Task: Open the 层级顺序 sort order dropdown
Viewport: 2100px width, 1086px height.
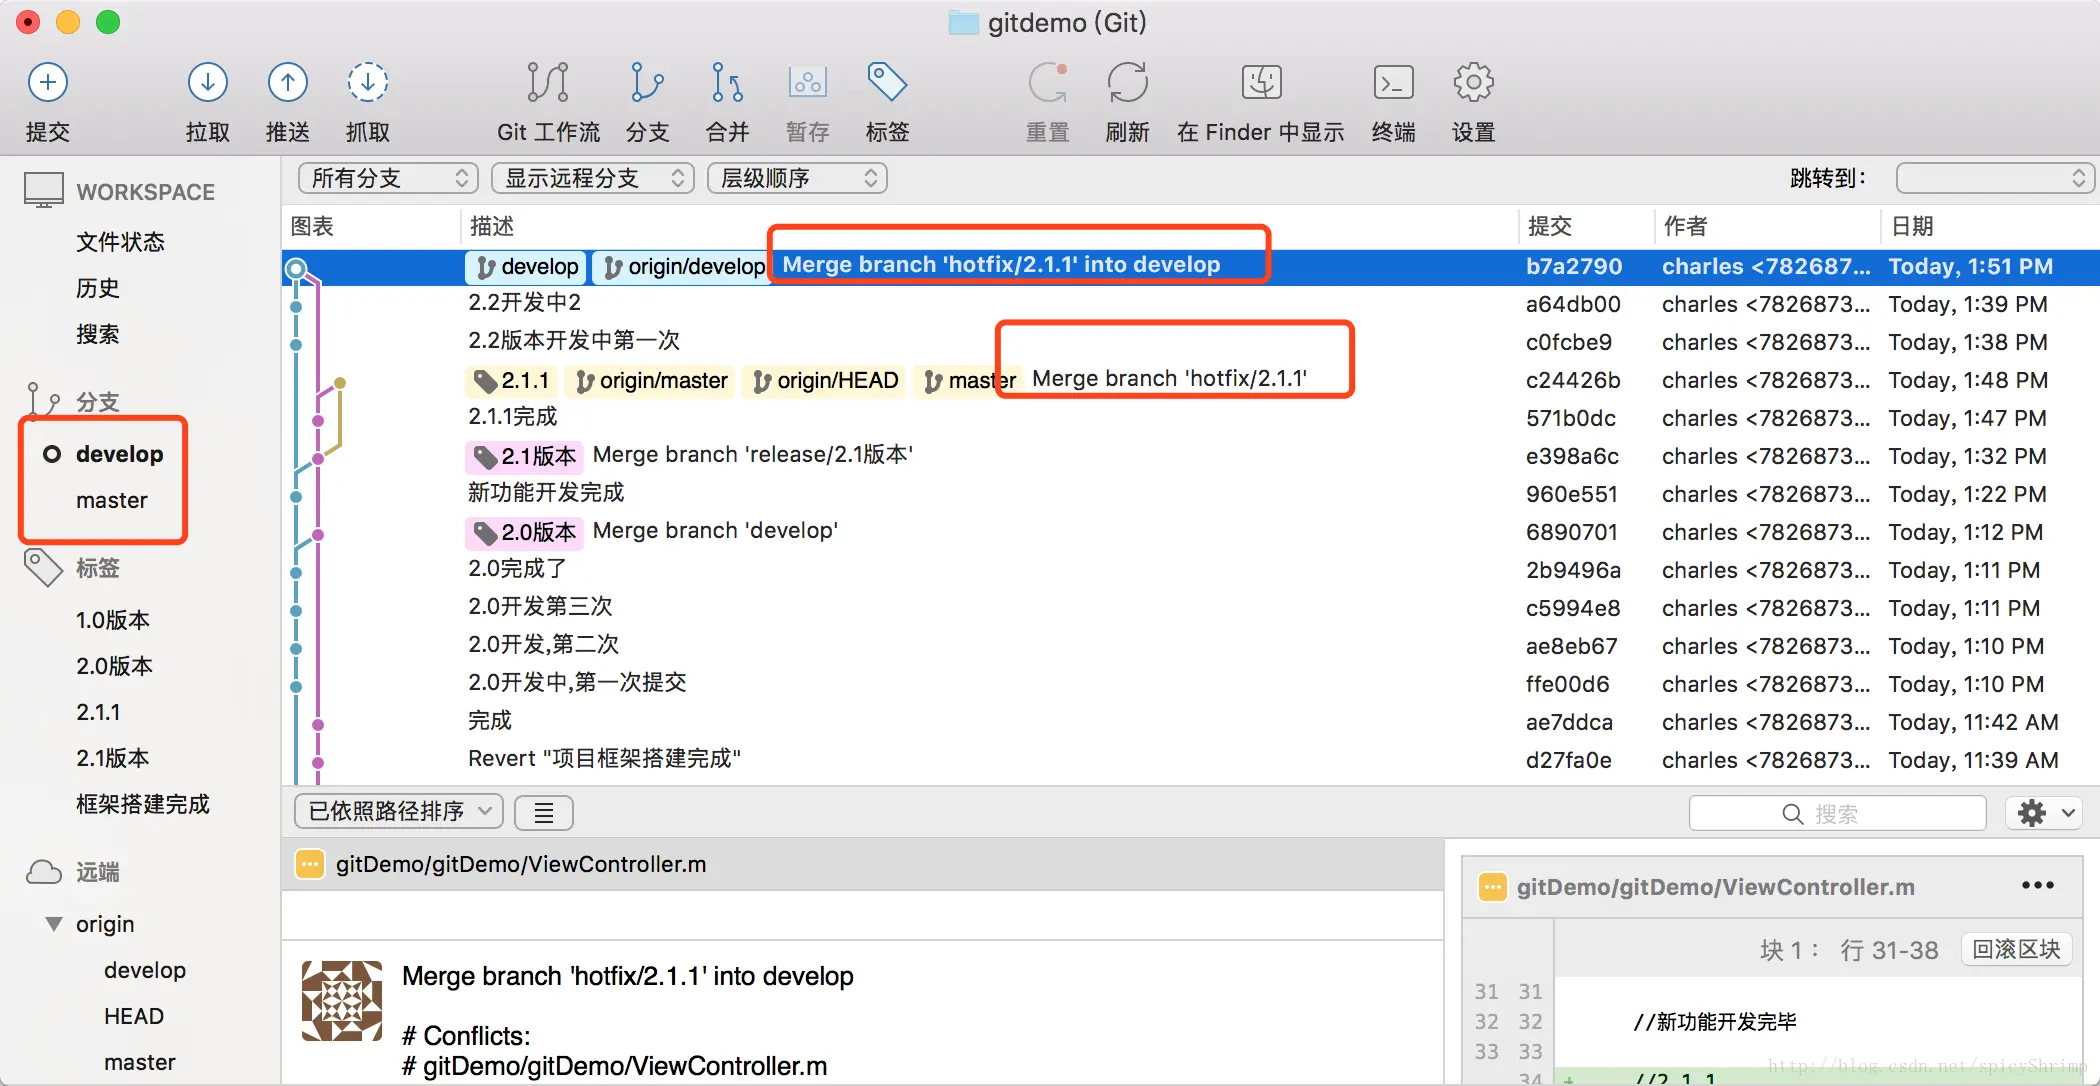Action: [797, 178]
